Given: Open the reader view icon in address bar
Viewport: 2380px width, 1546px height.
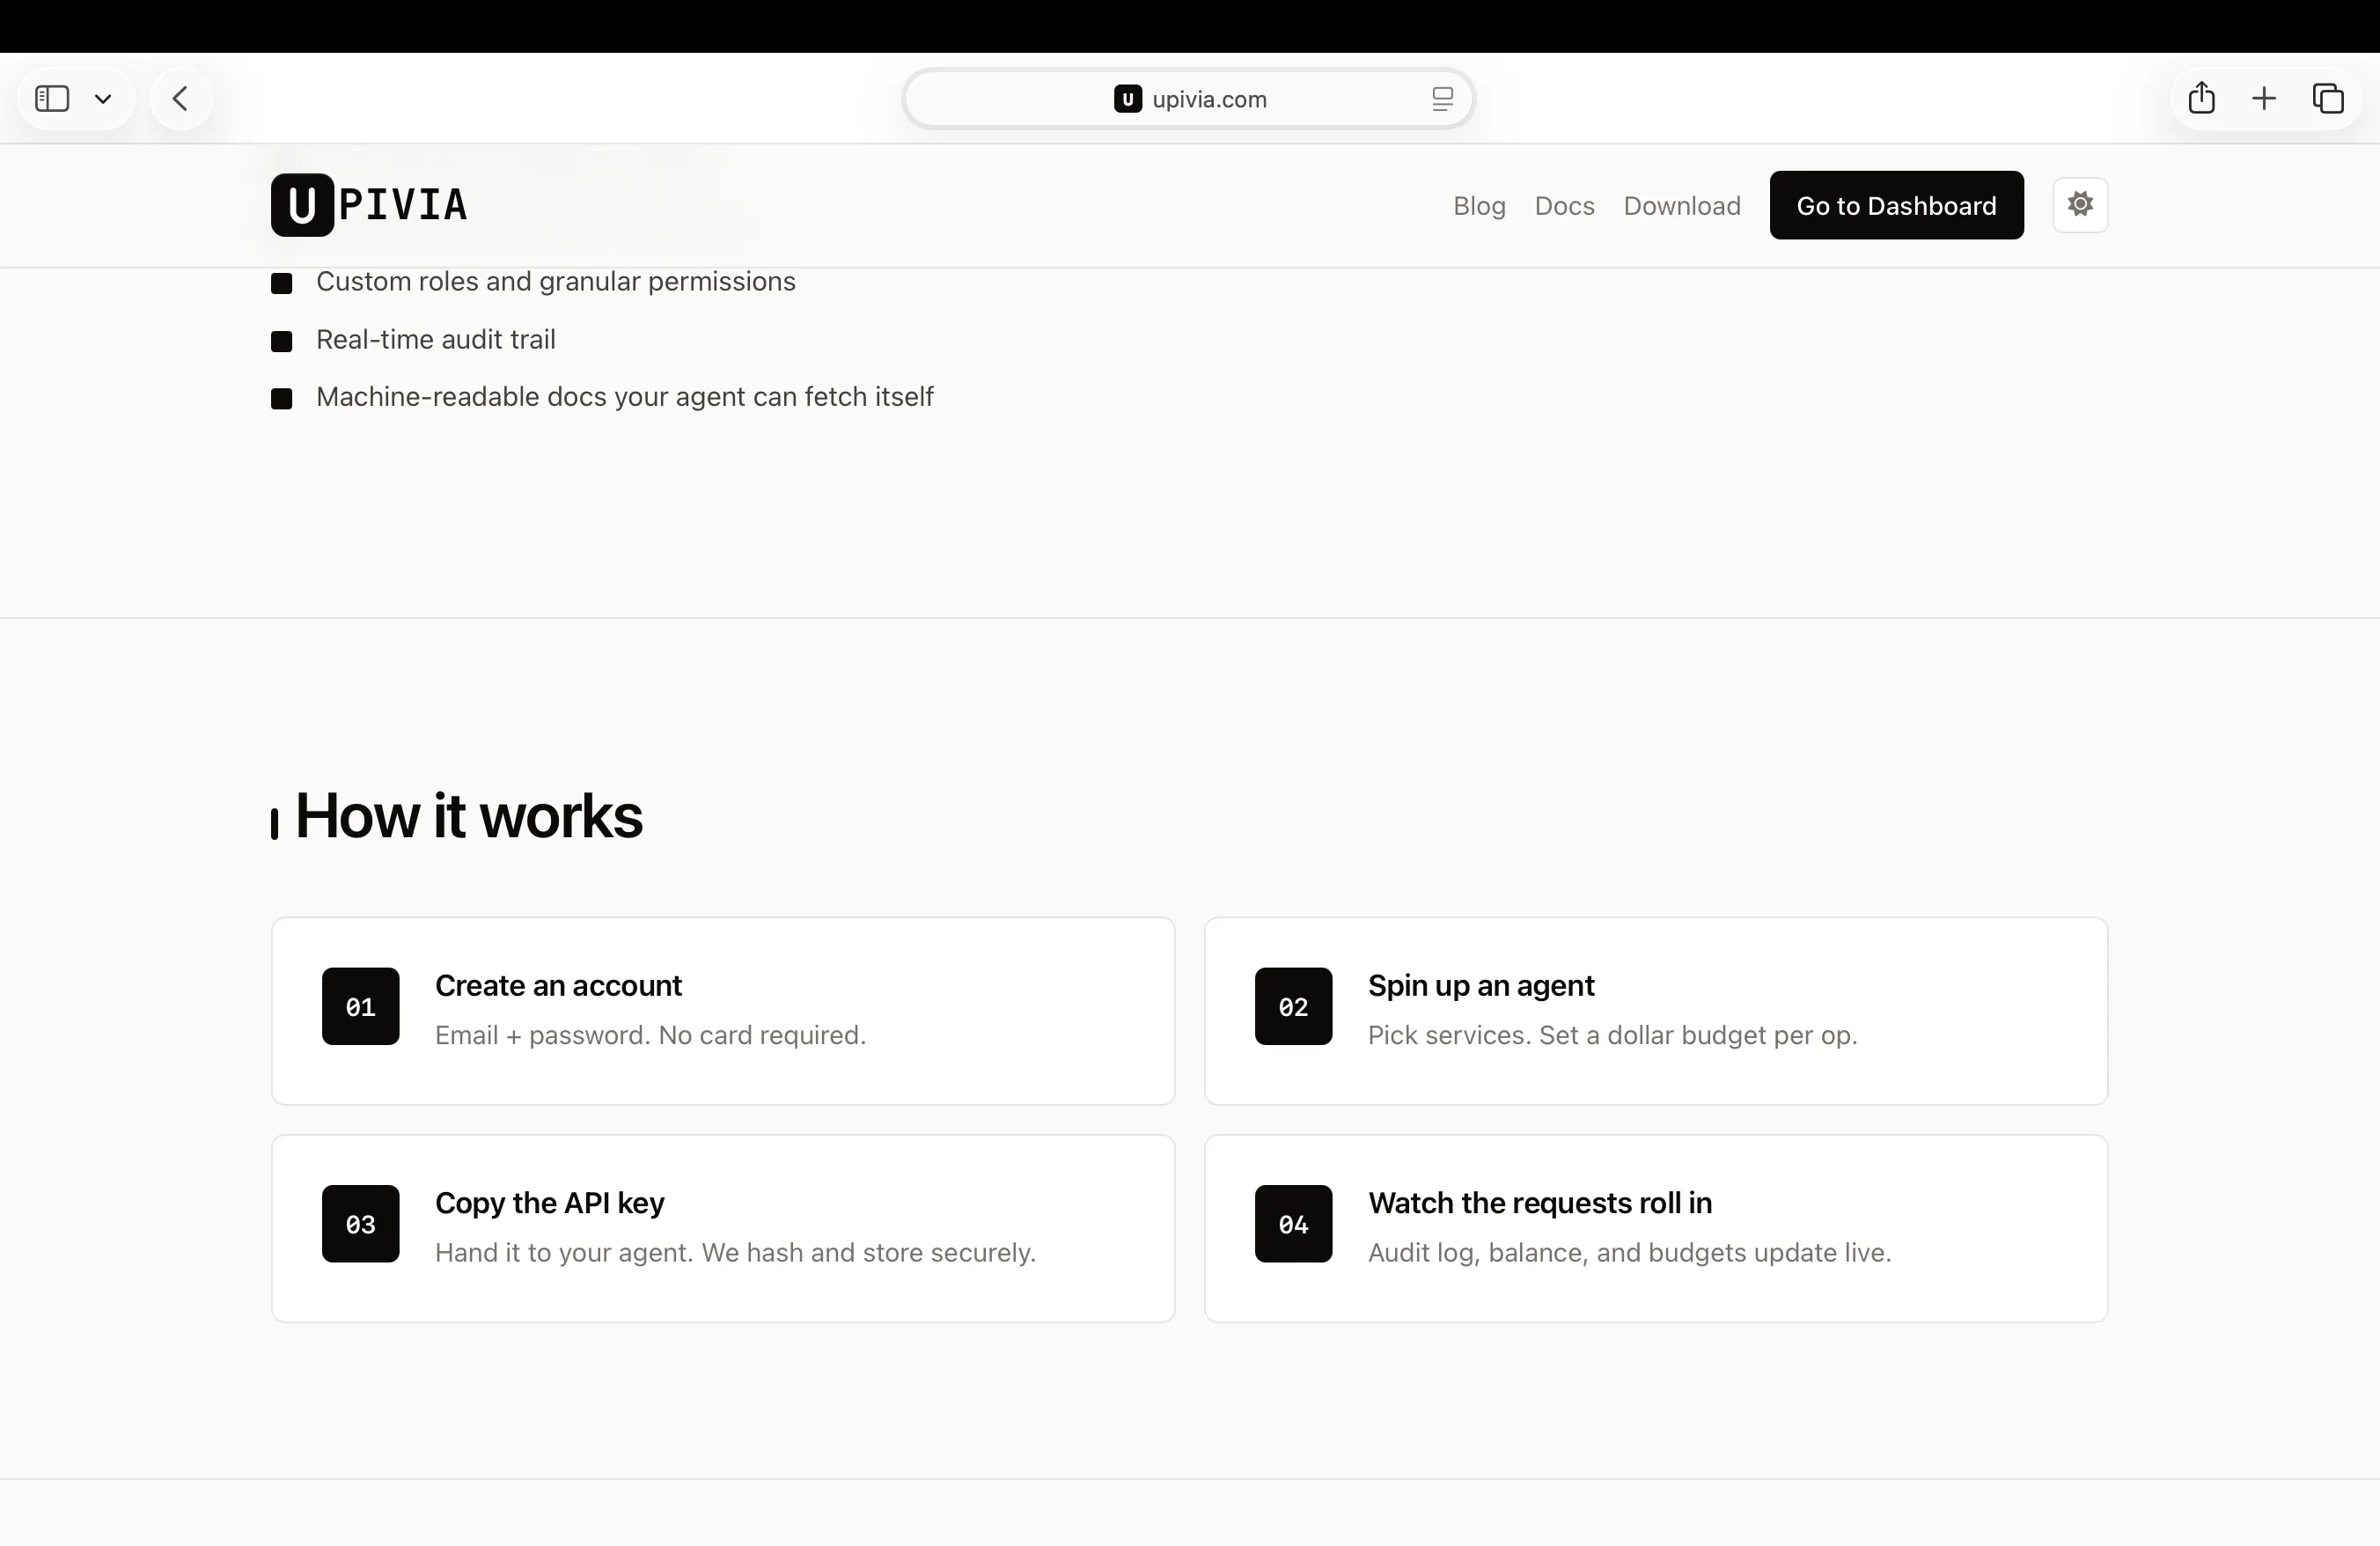Looking at the screenshot, I should [x=1441, y=99].
